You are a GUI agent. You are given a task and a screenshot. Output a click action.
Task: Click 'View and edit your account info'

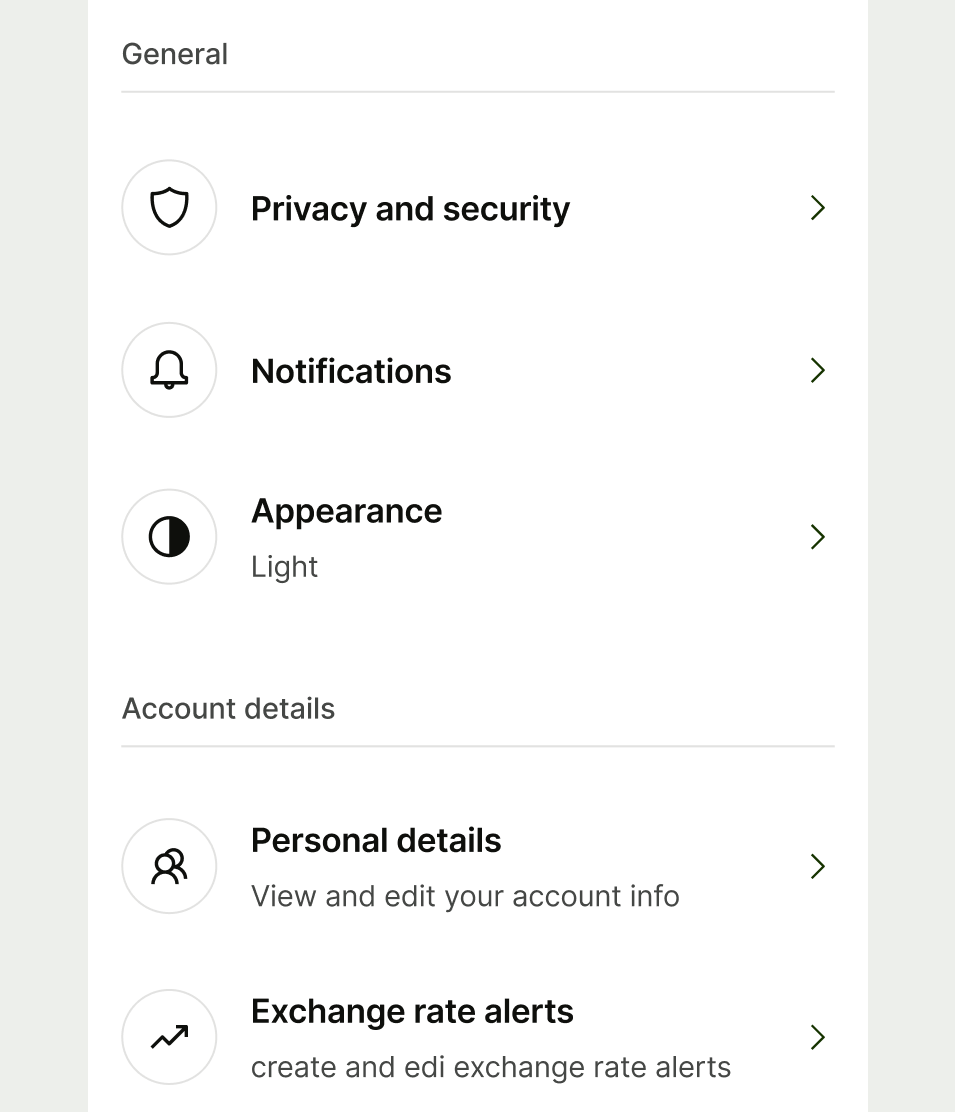tap(465, 896)
